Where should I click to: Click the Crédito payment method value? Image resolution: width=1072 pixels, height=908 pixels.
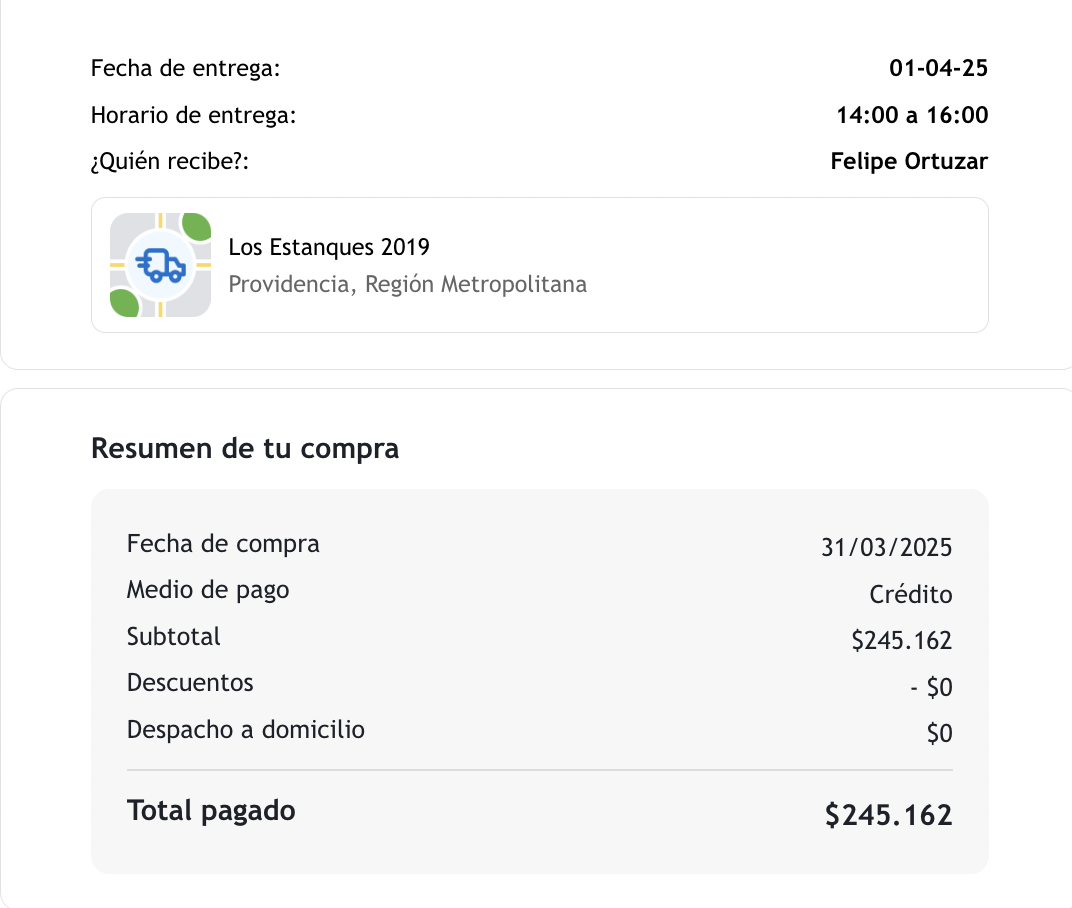(x=910, y=595)
